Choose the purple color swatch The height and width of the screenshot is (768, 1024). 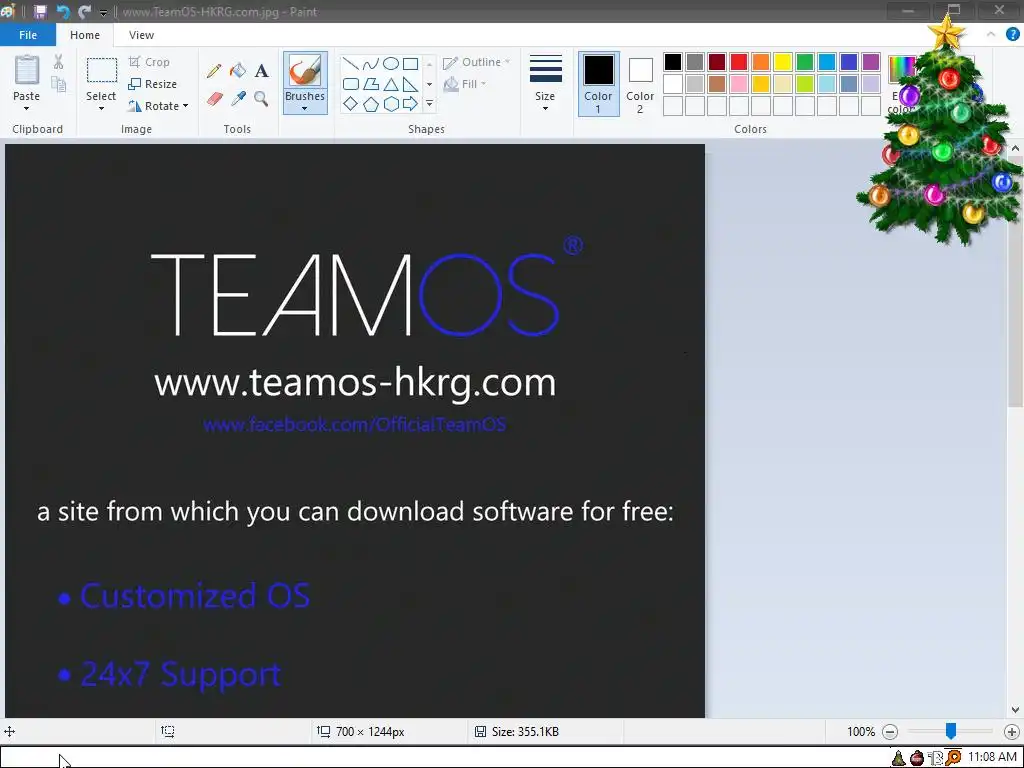click(871, 62)
